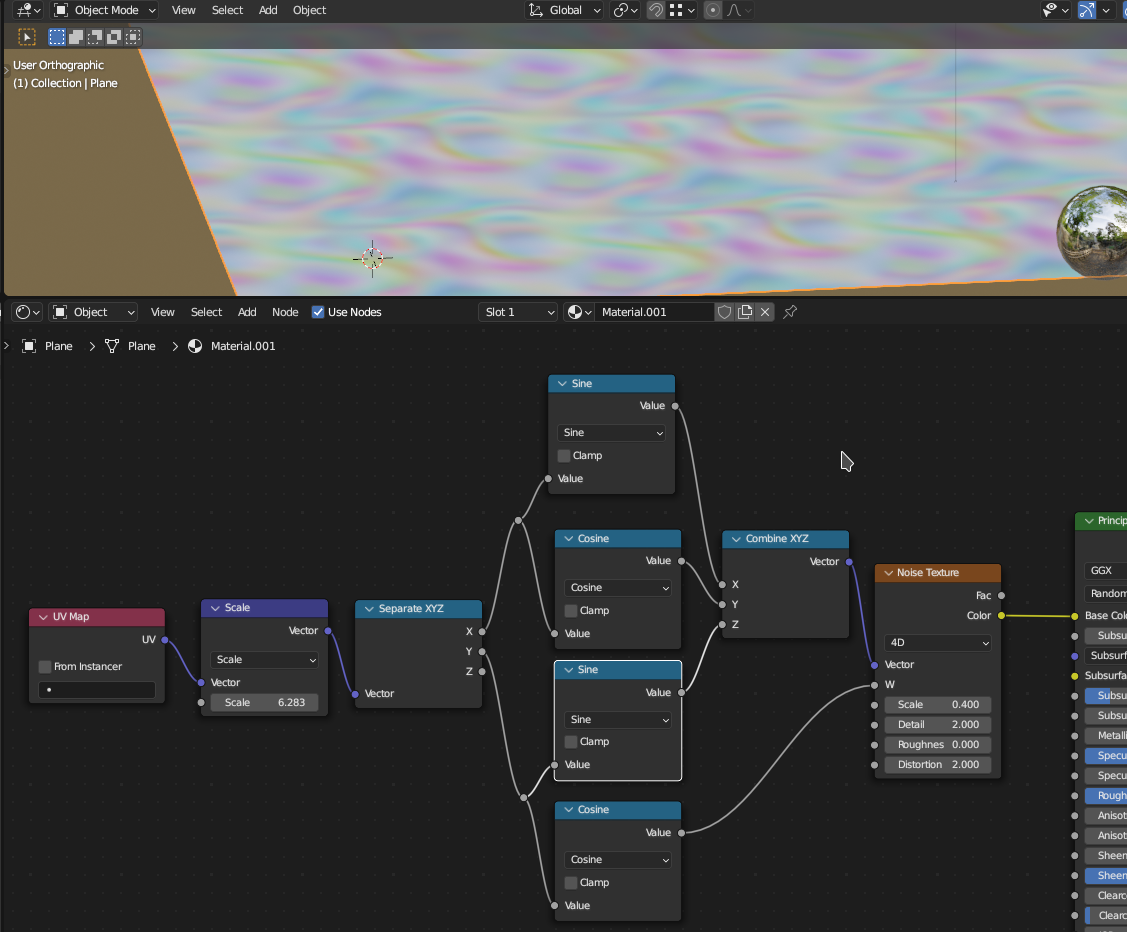Collapse the Separate XYZ node

point(368,609)
